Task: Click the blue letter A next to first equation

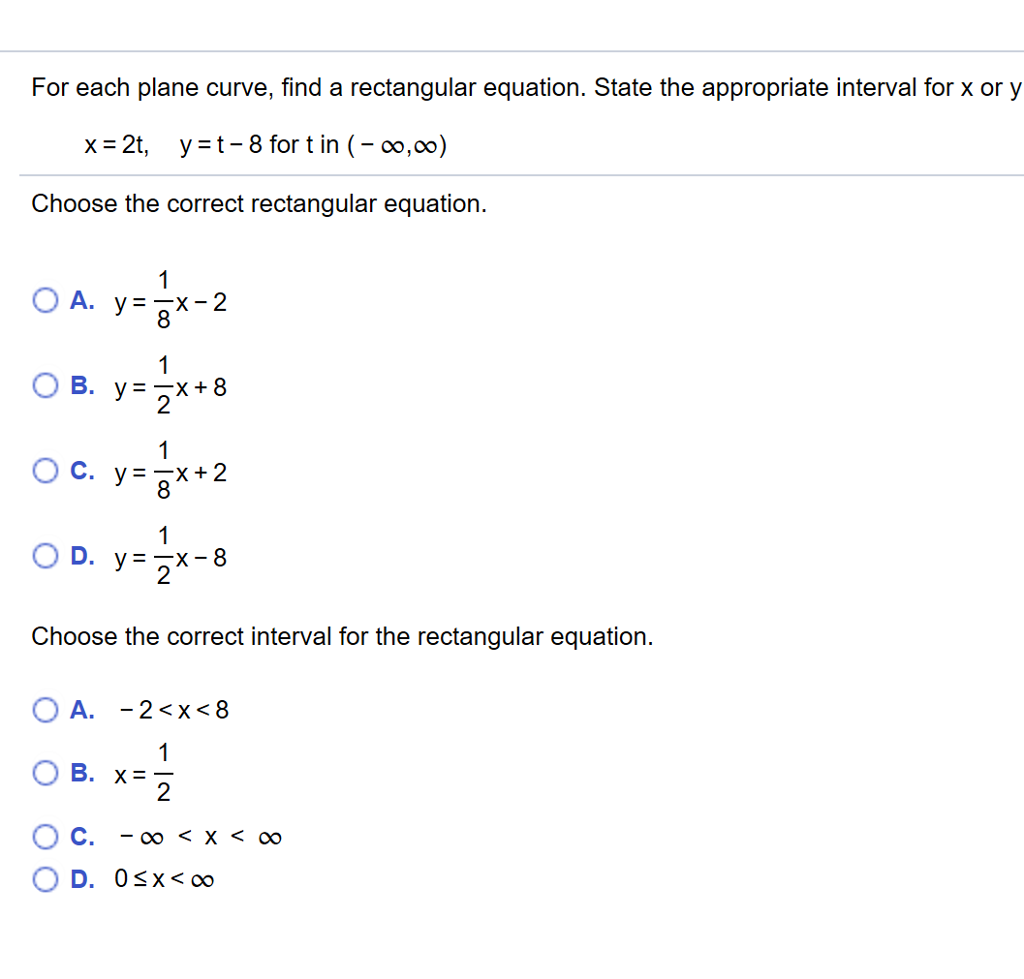Action: click(x=82, y=300)
